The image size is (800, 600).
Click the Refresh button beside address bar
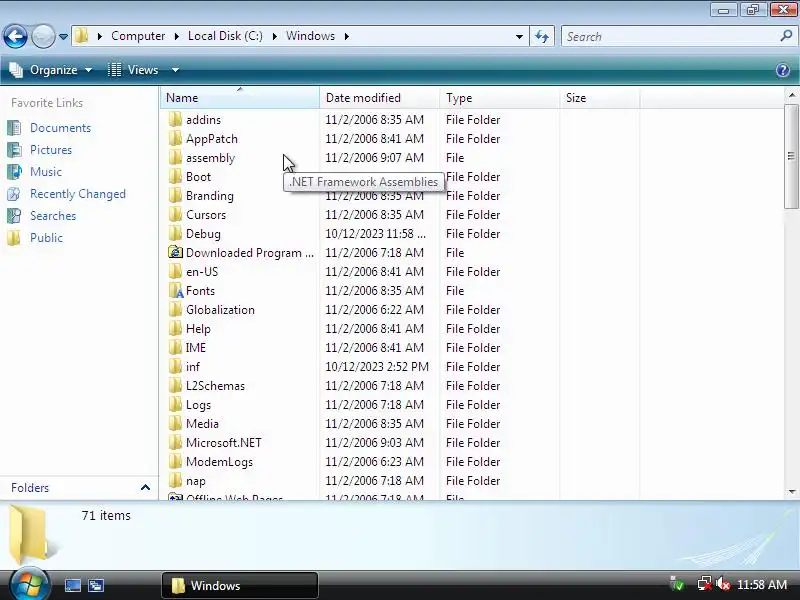point(542,36)
